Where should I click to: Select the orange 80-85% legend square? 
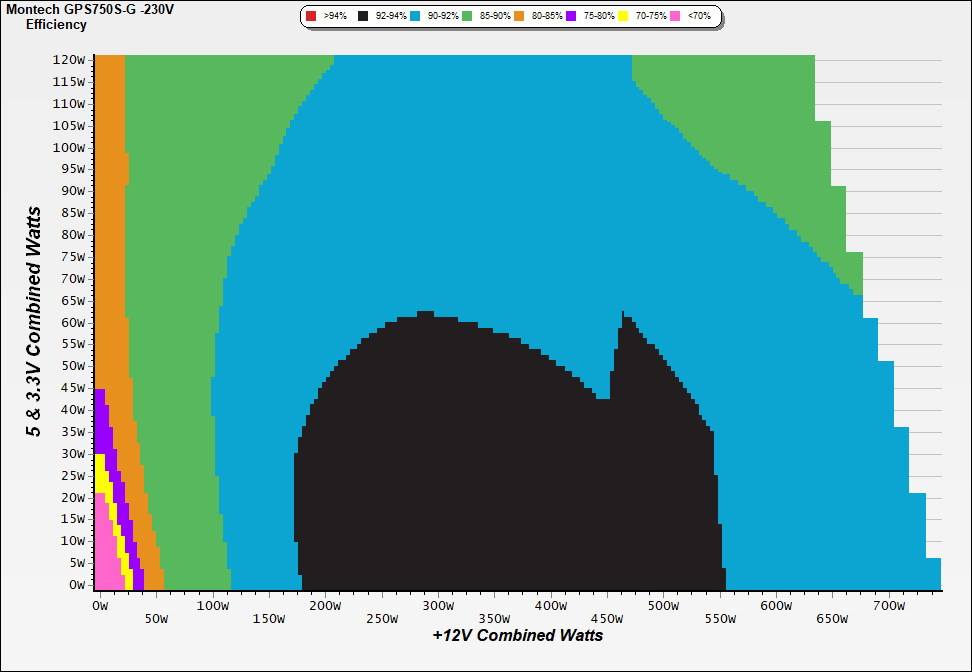pos(519,17)
